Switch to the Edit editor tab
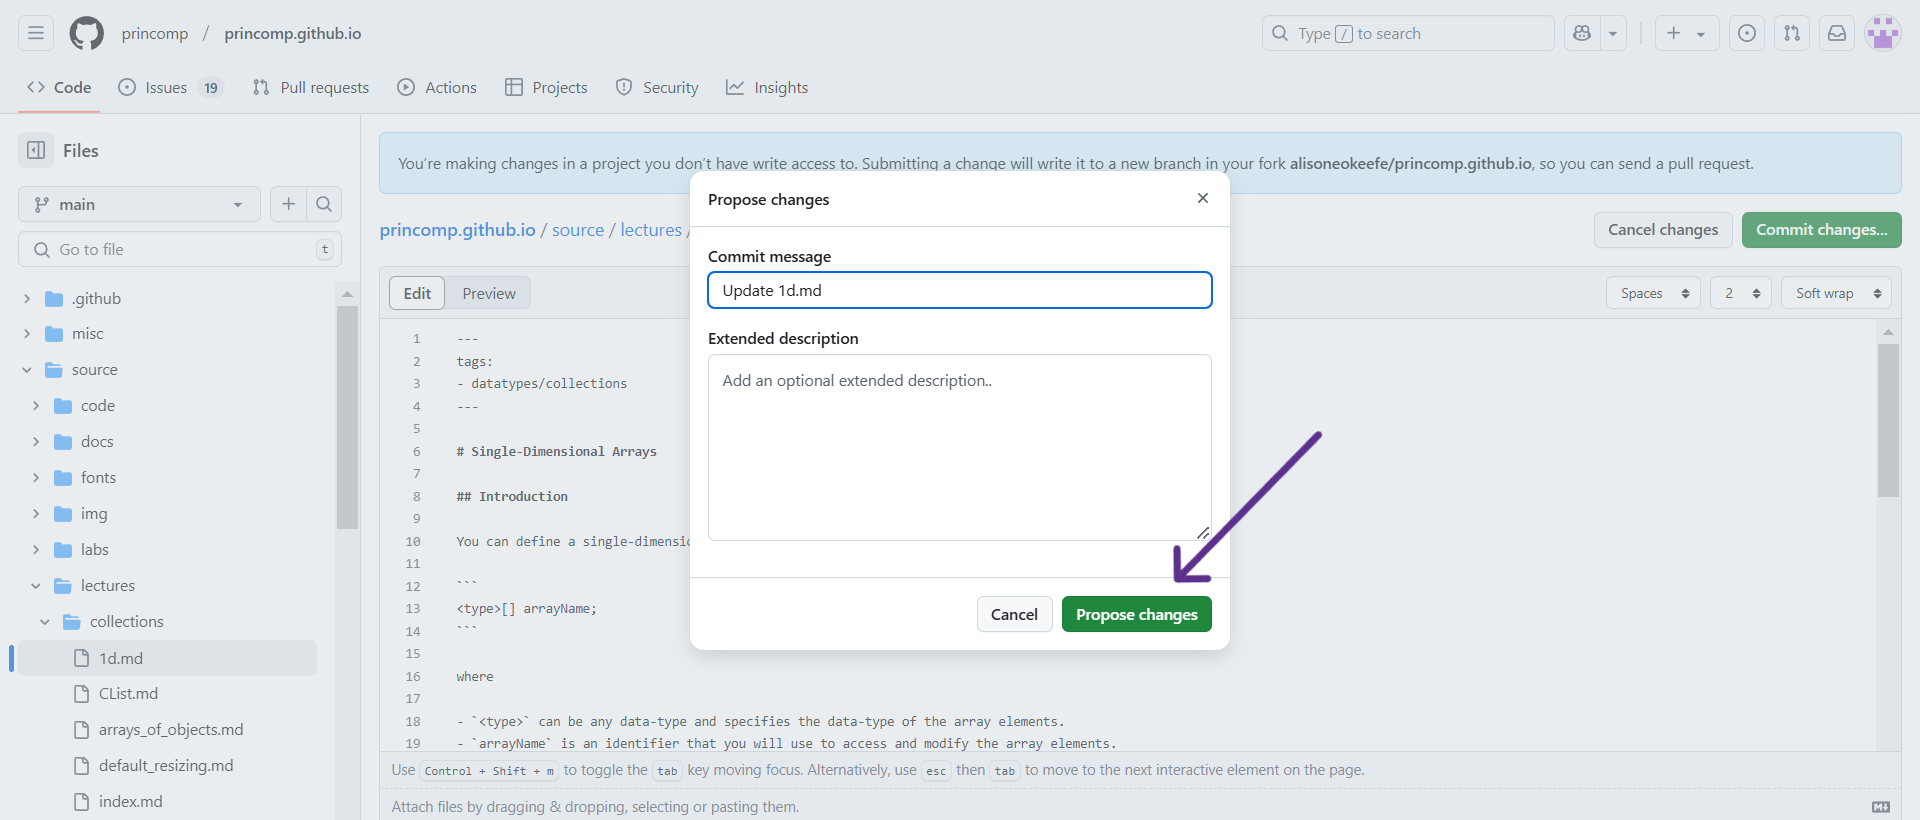Screen dimensions: 1920x820 417,293
